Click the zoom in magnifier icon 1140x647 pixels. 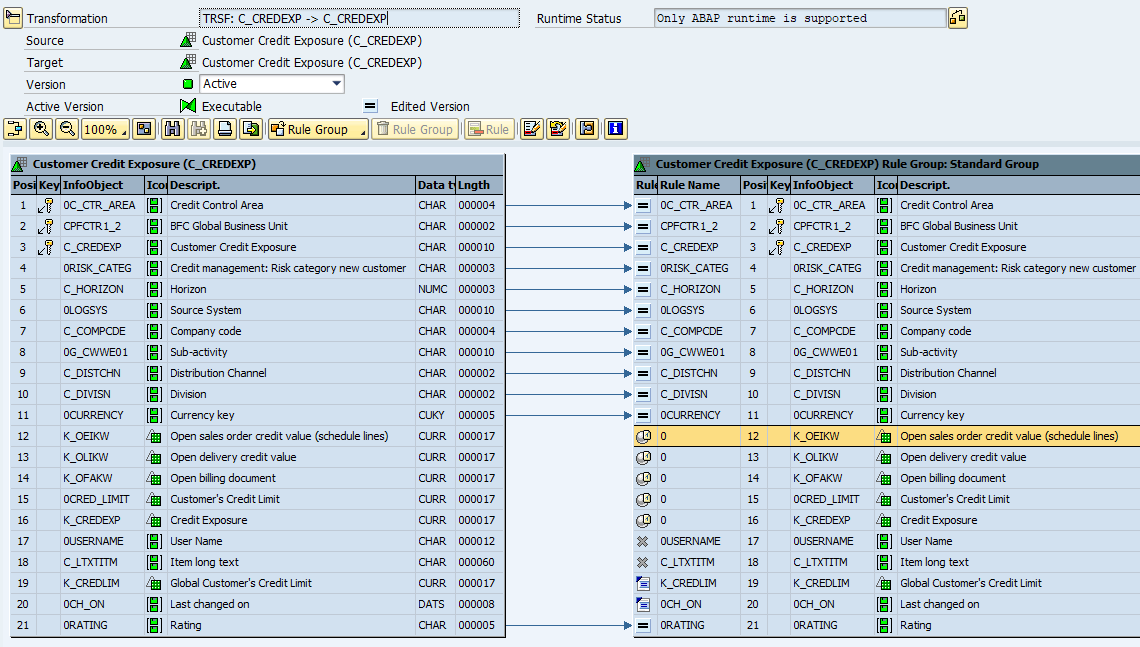[x=41, y=129]
